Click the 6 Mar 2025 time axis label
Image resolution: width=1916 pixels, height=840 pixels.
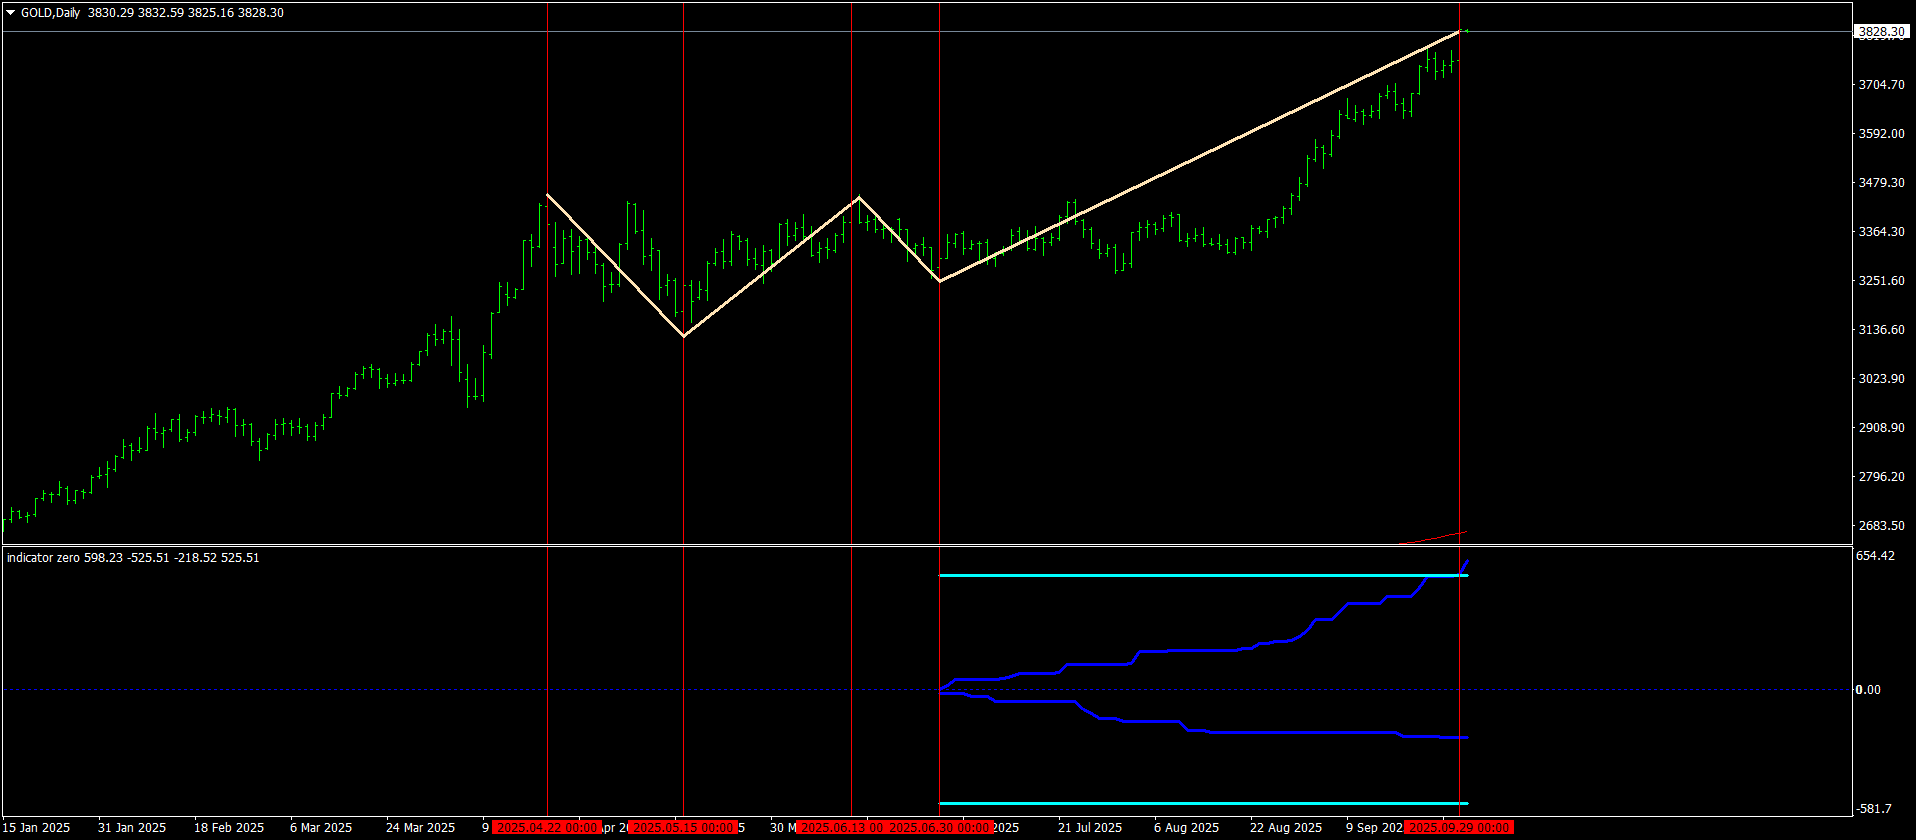tap(321, 827)
